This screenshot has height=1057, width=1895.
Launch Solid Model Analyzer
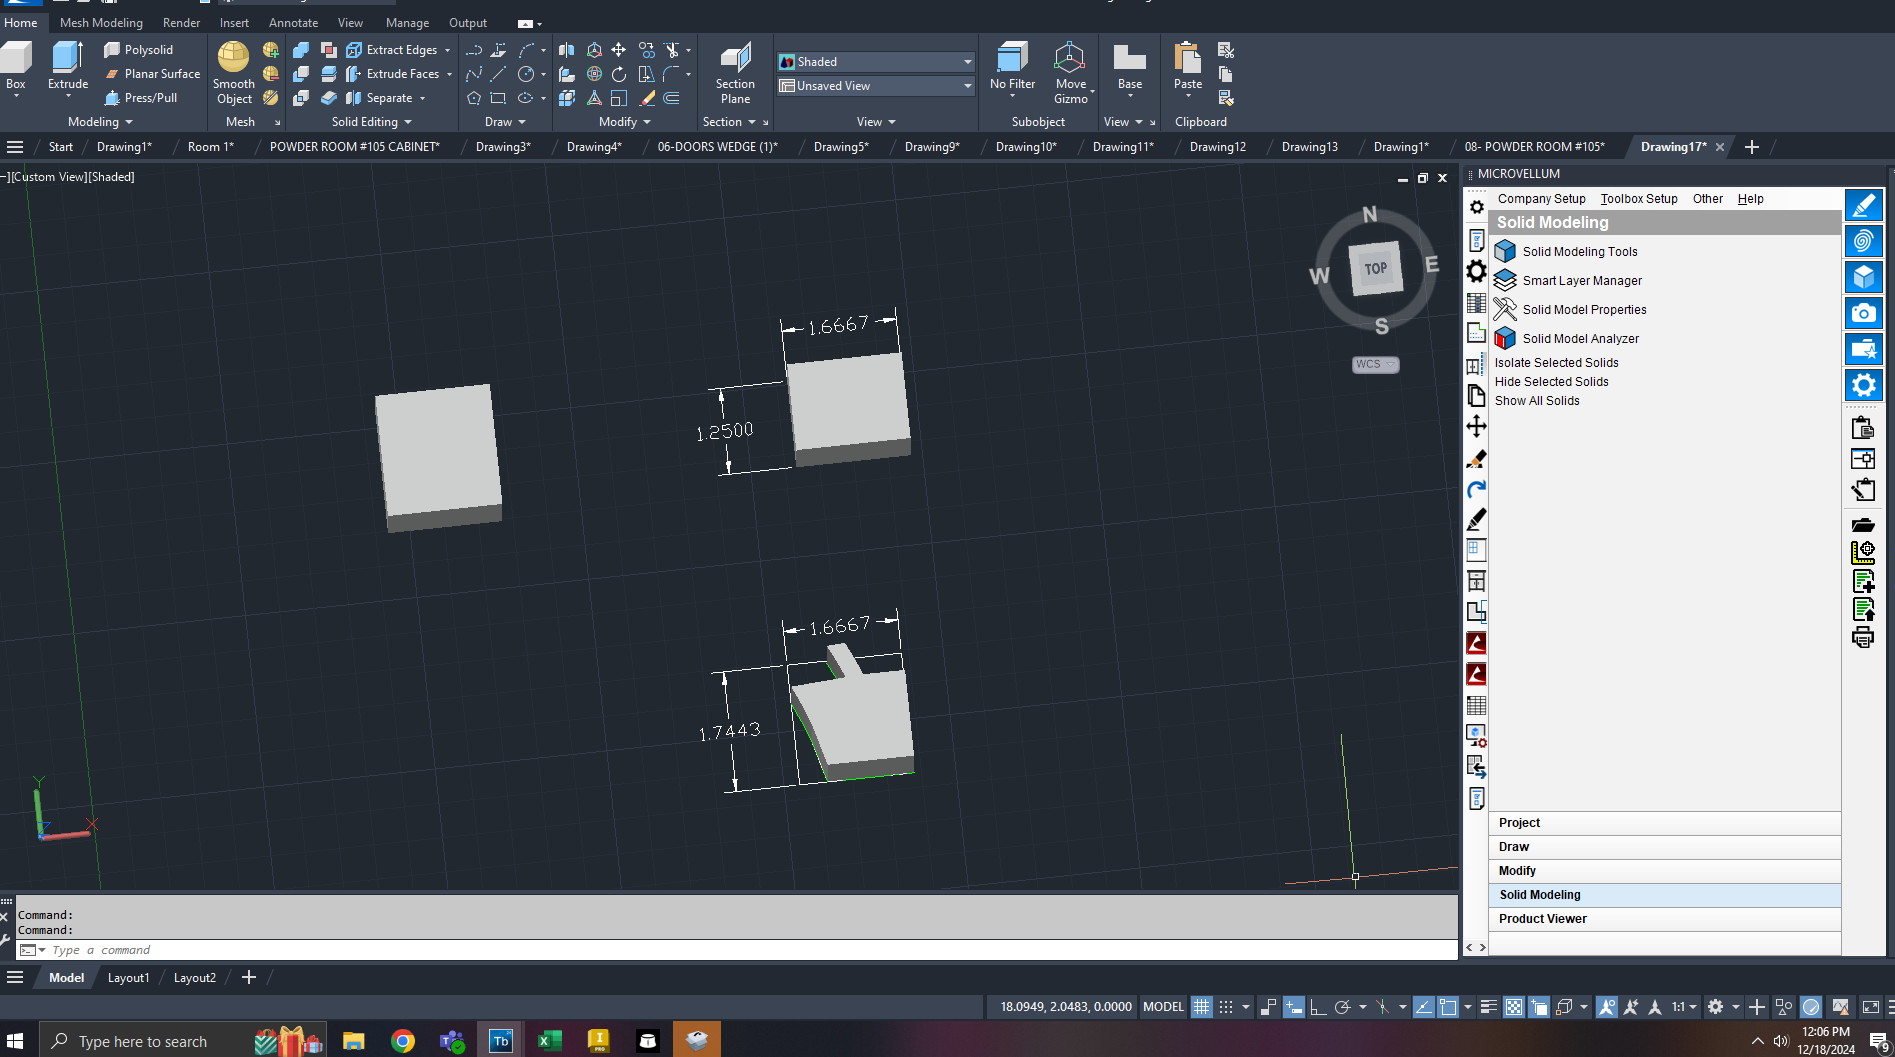click(1580, 339)
